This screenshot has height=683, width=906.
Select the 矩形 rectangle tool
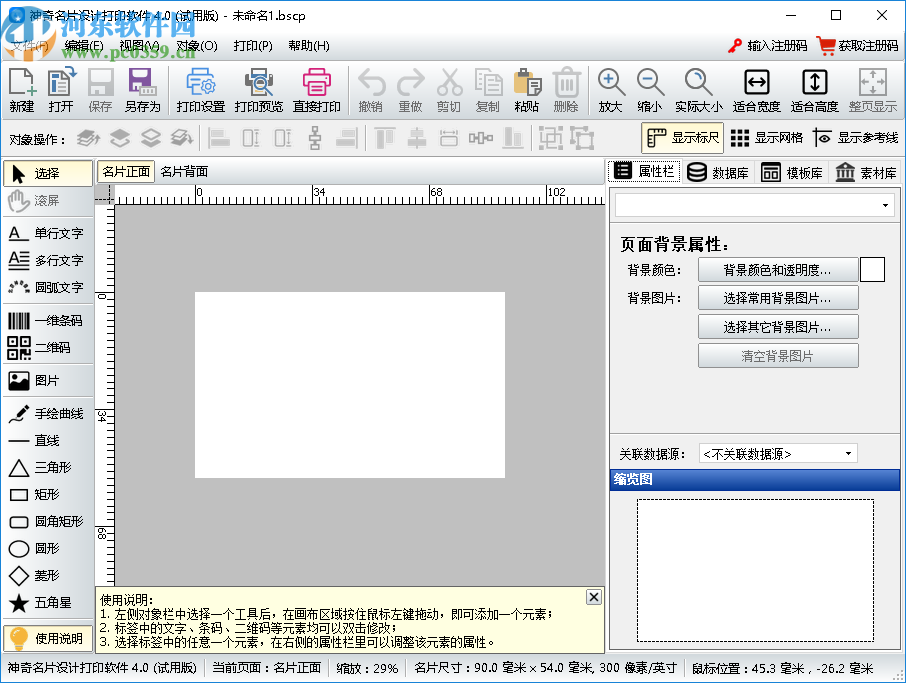(x=48, y=494)
